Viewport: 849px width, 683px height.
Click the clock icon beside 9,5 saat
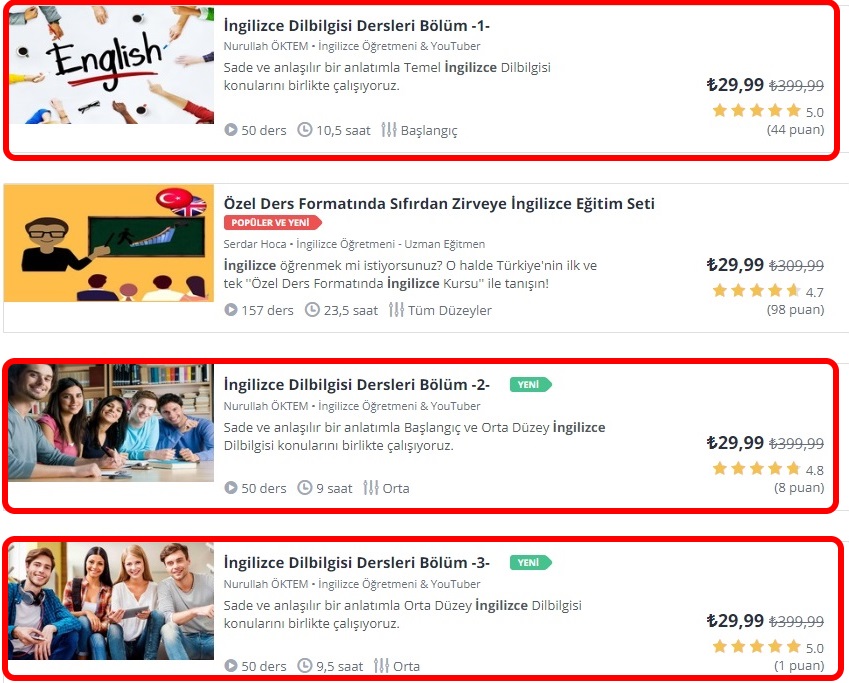[305, 666]
